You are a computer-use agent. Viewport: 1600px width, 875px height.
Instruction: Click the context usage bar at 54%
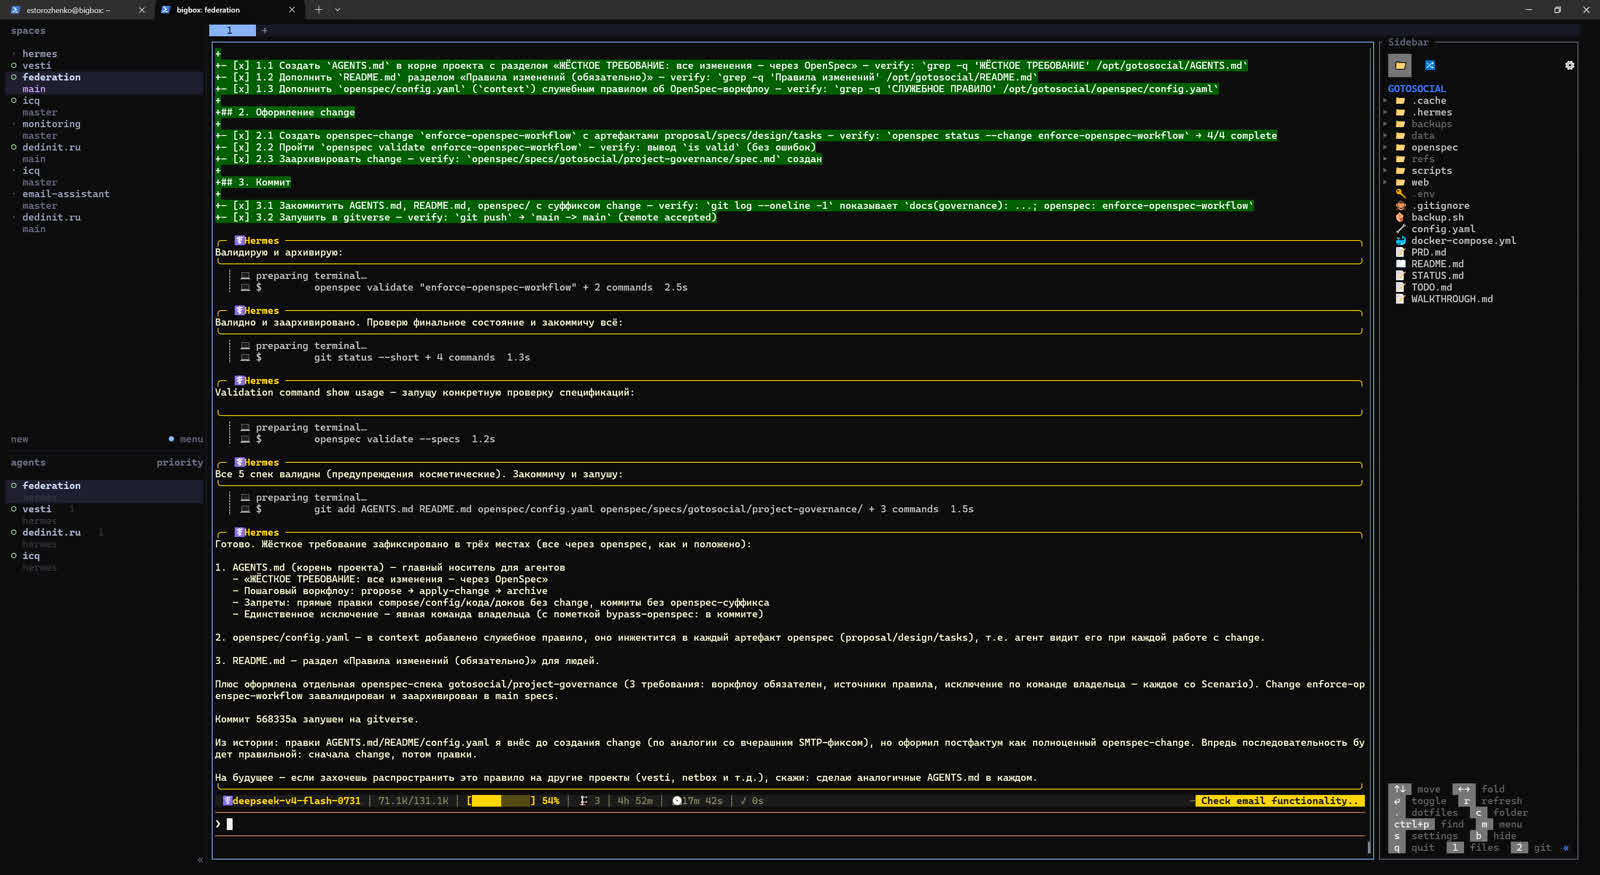pyautogui.click(x=503, y=801)
